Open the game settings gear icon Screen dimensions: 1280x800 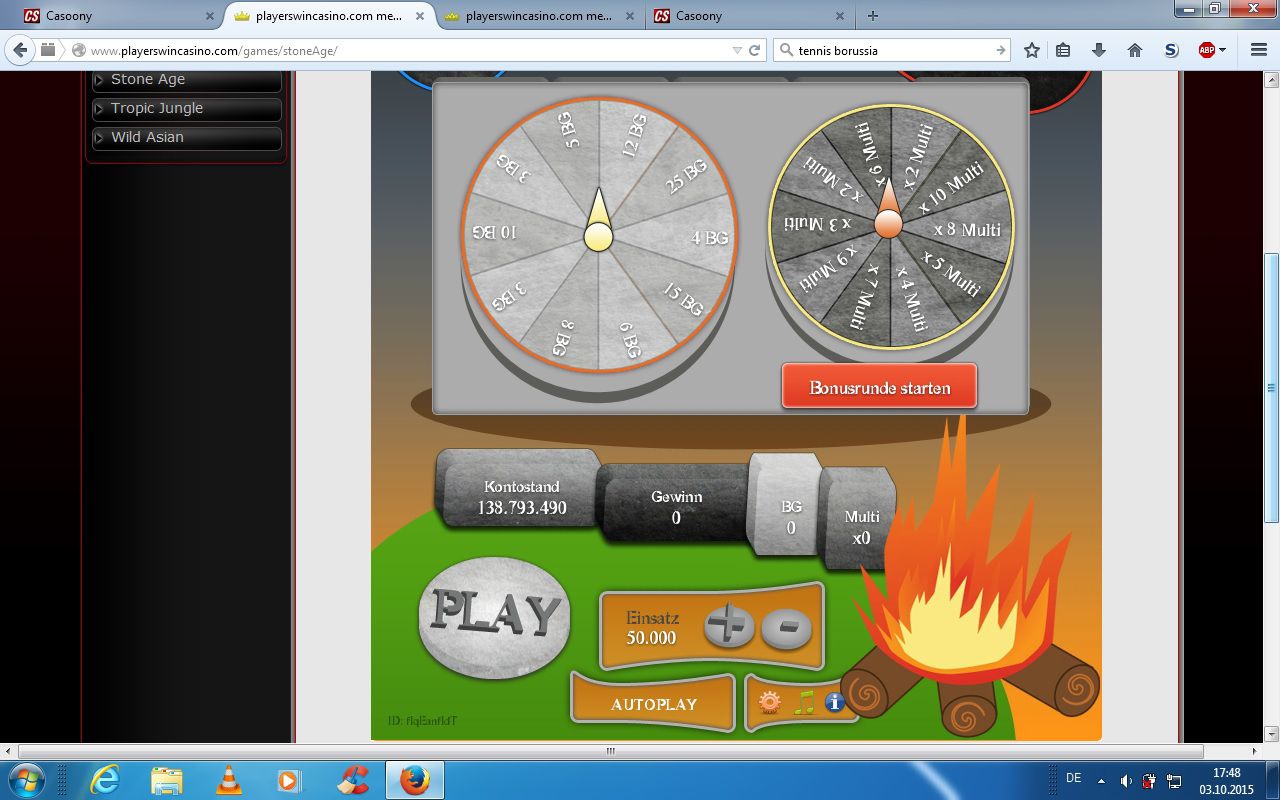(769, 703)
